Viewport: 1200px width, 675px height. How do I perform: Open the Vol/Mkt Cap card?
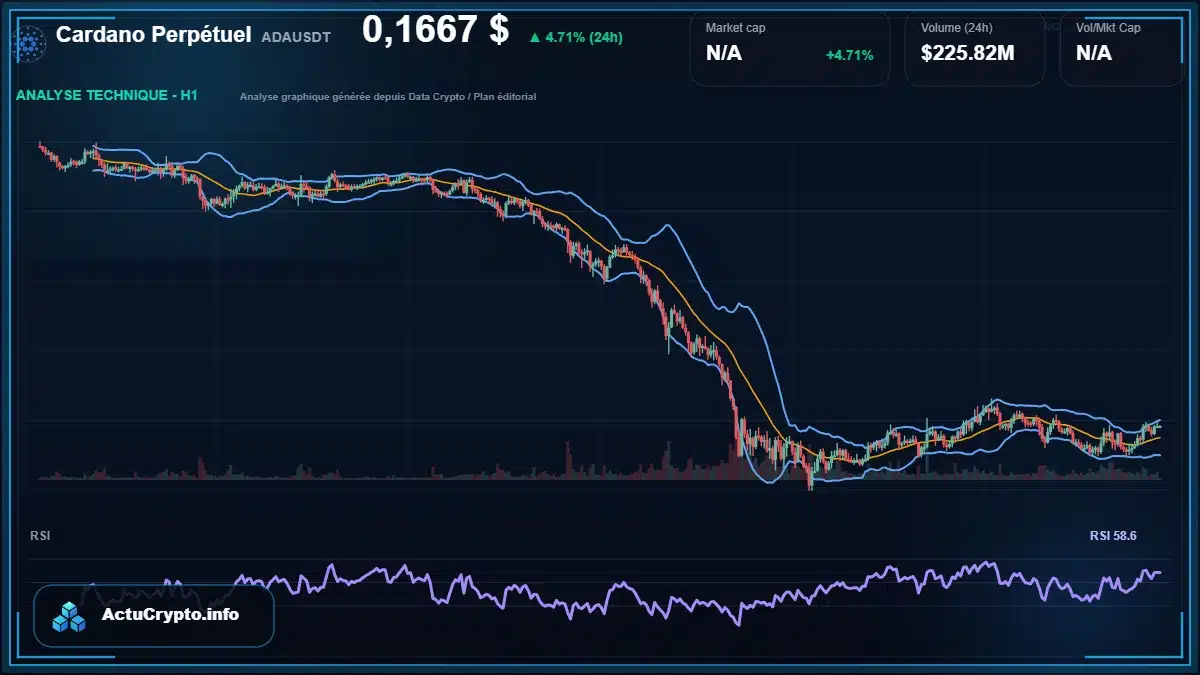[1122, 48]
